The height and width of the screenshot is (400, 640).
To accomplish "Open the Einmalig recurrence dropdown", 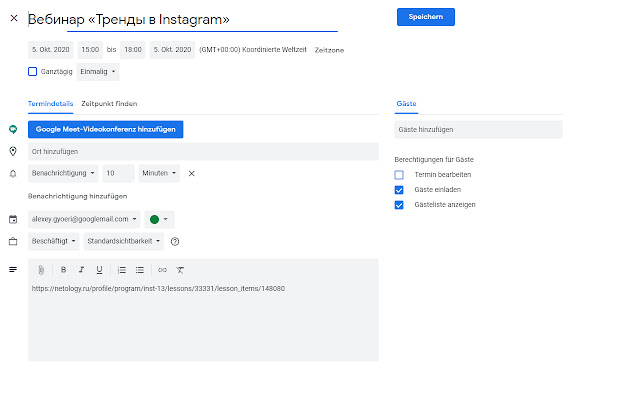I will [98, 72].
